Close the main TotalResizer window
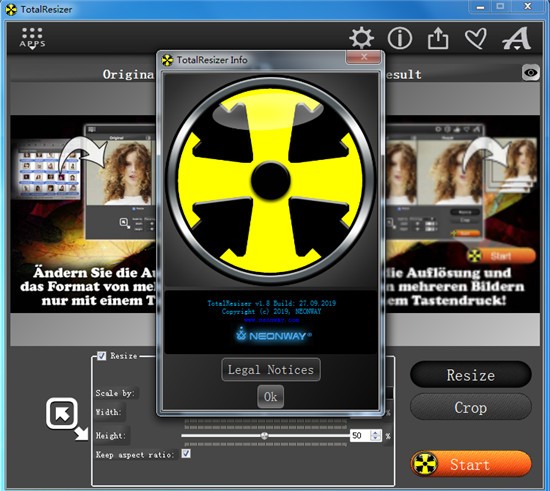550x491 pixels. (x=527, y=7)
